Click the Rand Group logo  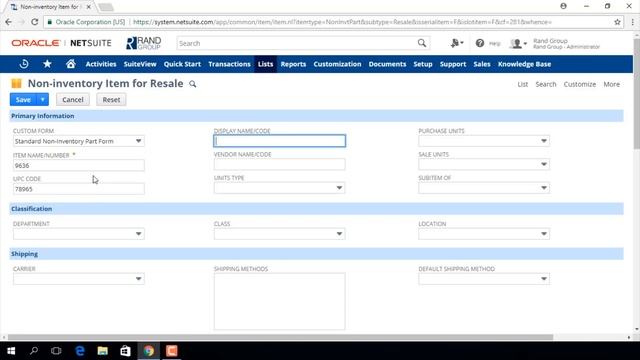click(x=144, y=43)
